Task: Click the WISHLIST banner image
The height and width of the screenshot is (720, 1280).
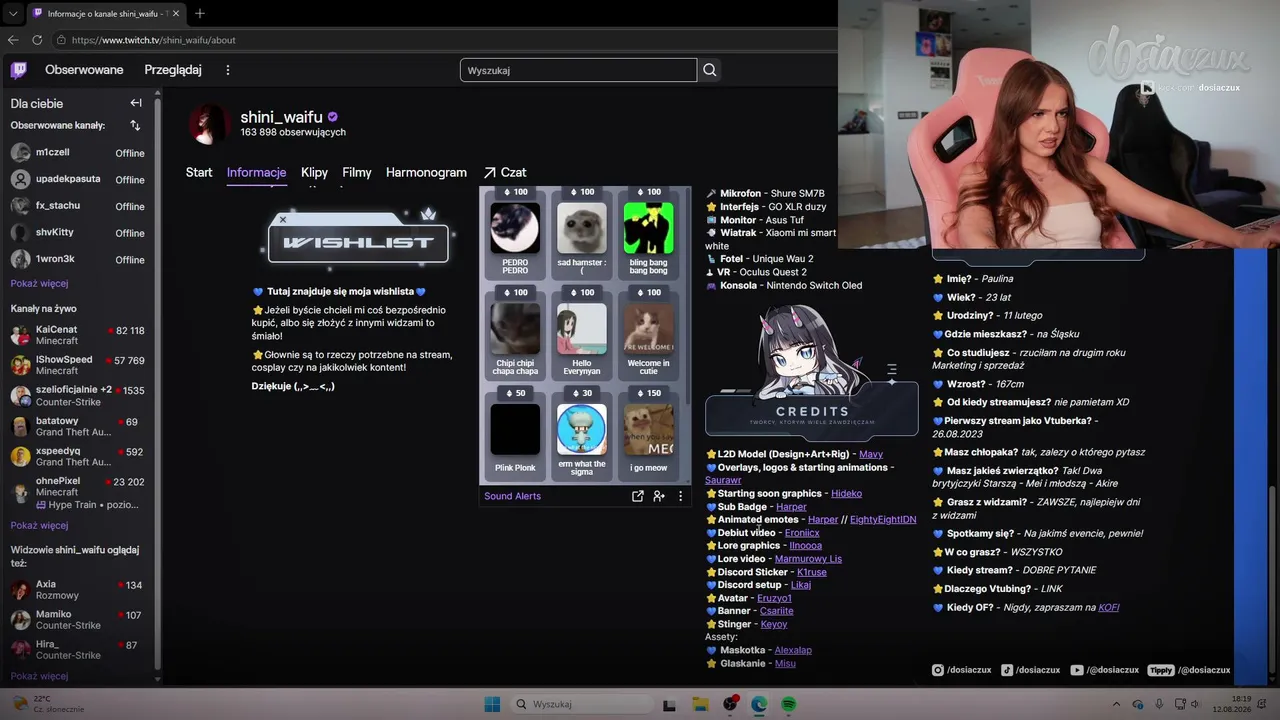Action: (358, 240)
